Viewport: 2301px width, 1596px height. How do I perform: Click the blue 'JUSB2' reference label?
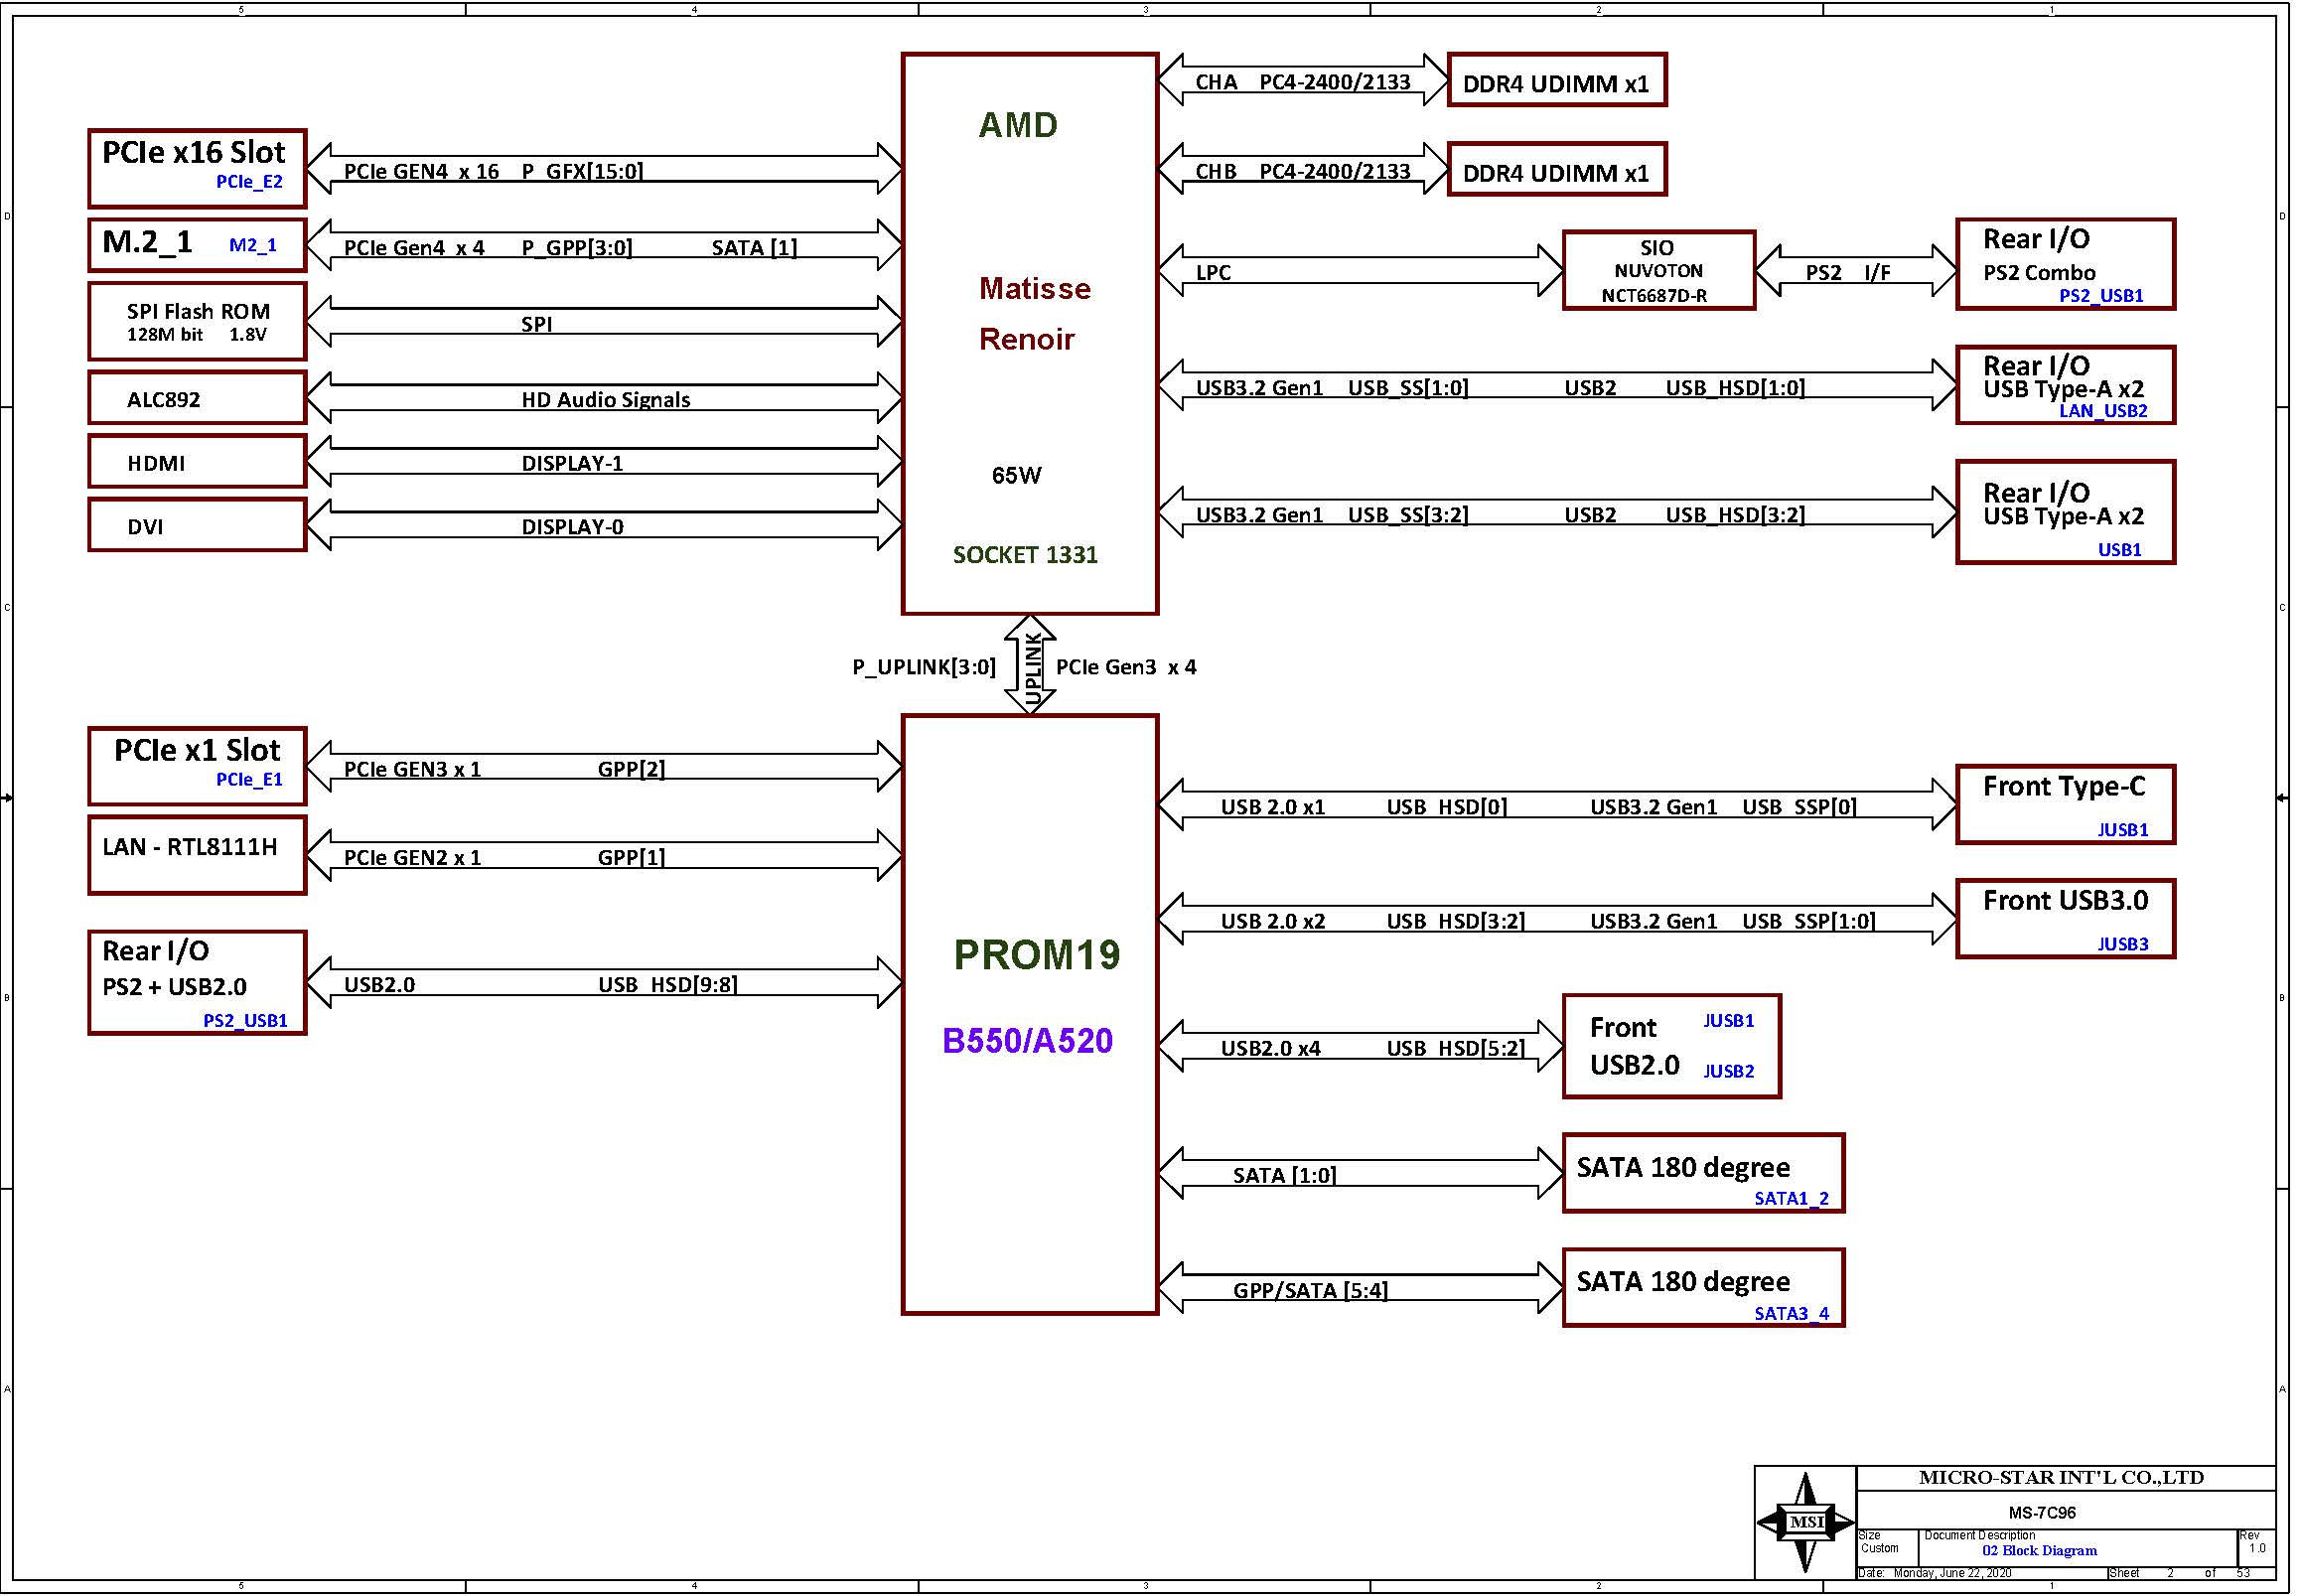pyautogui.click(x=1729, y=1071)
